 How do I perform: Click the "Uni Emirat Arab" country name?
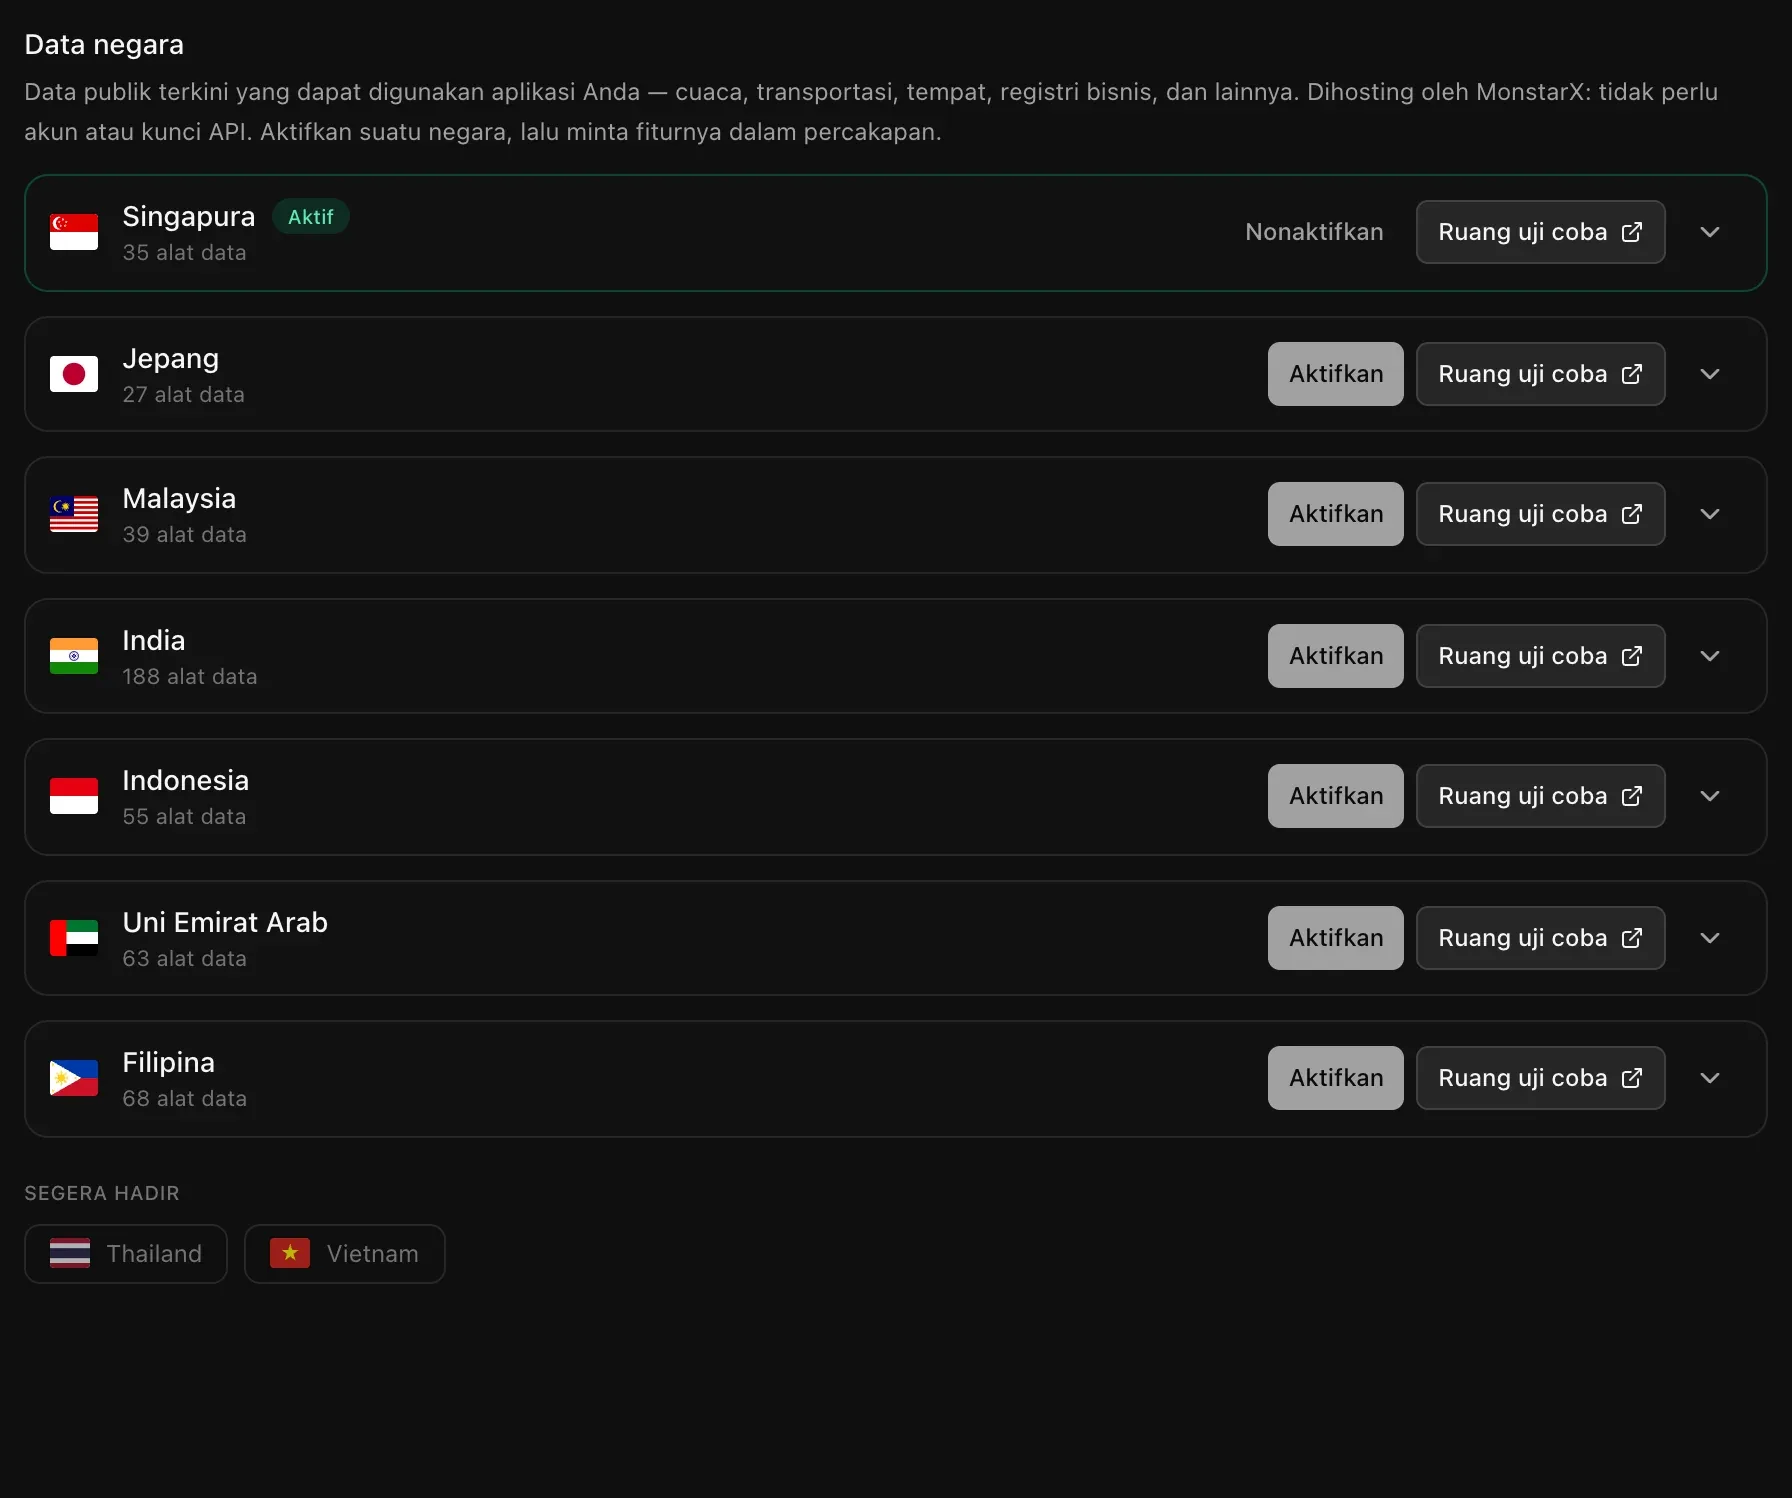225,922
